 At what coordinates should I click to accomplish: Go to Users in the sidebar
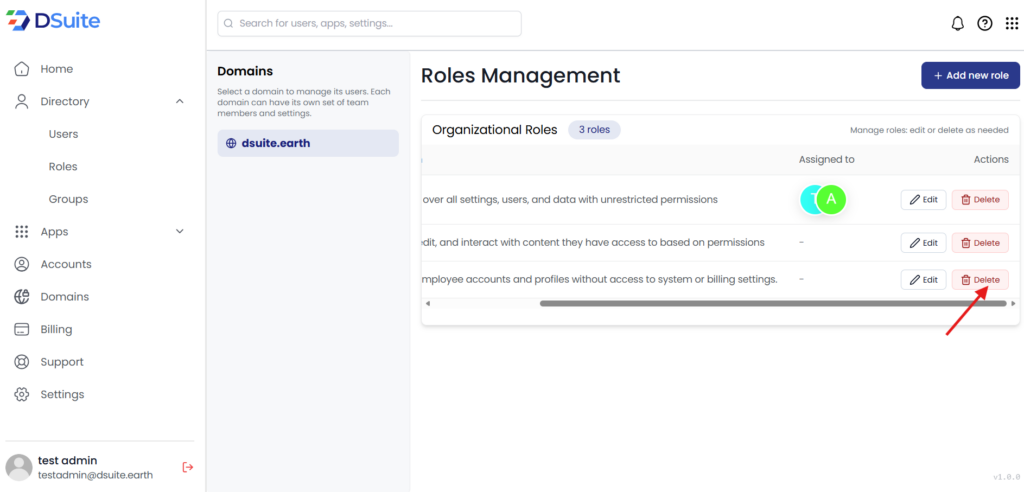[x=63, y=134]
